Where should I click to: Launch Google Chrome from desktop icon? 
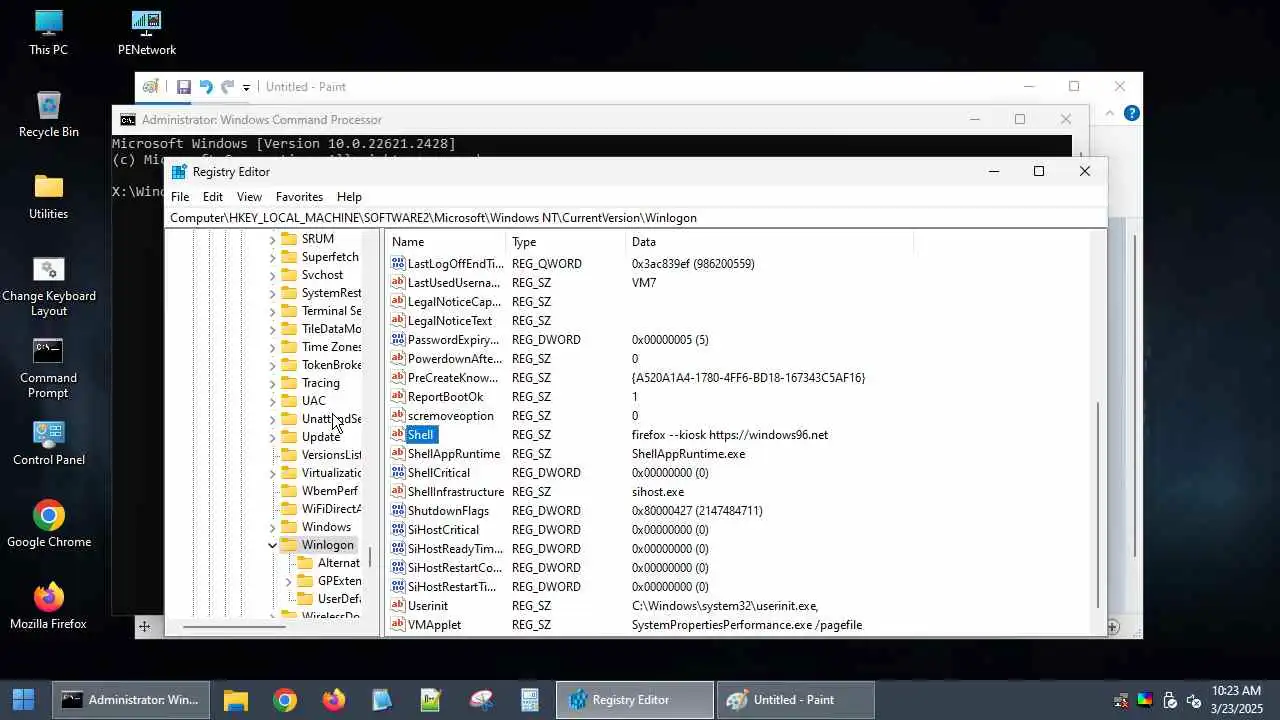tap(48, 524)
